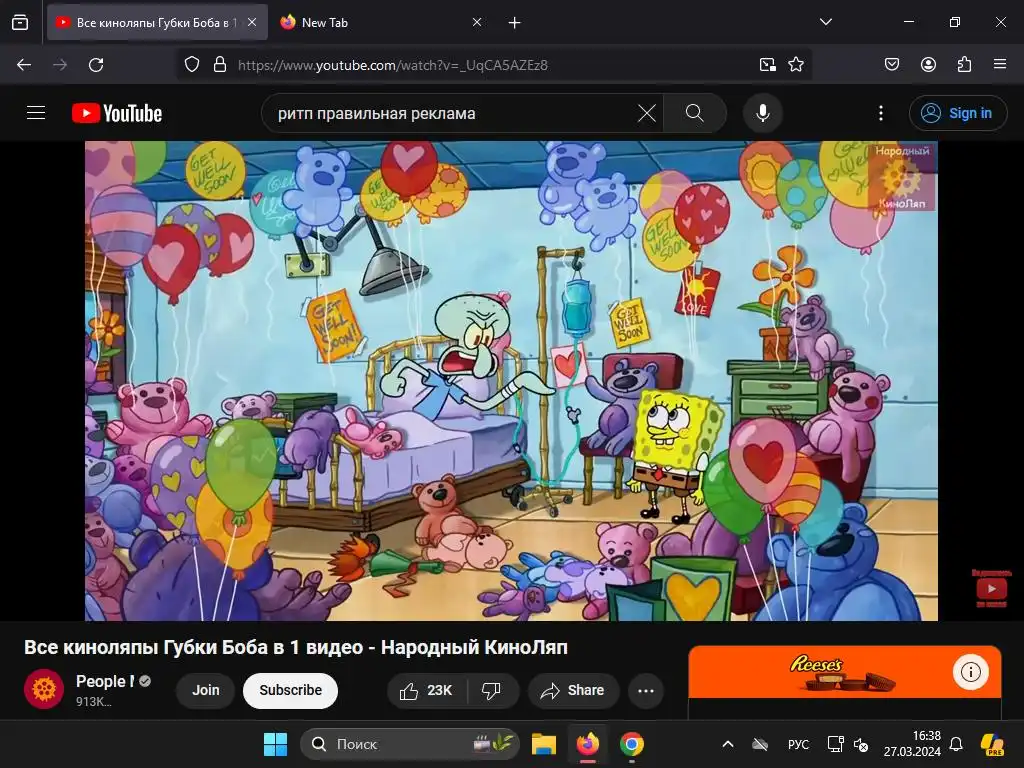
Task: Go to YouTube home via logo
Action: [117, 113]
